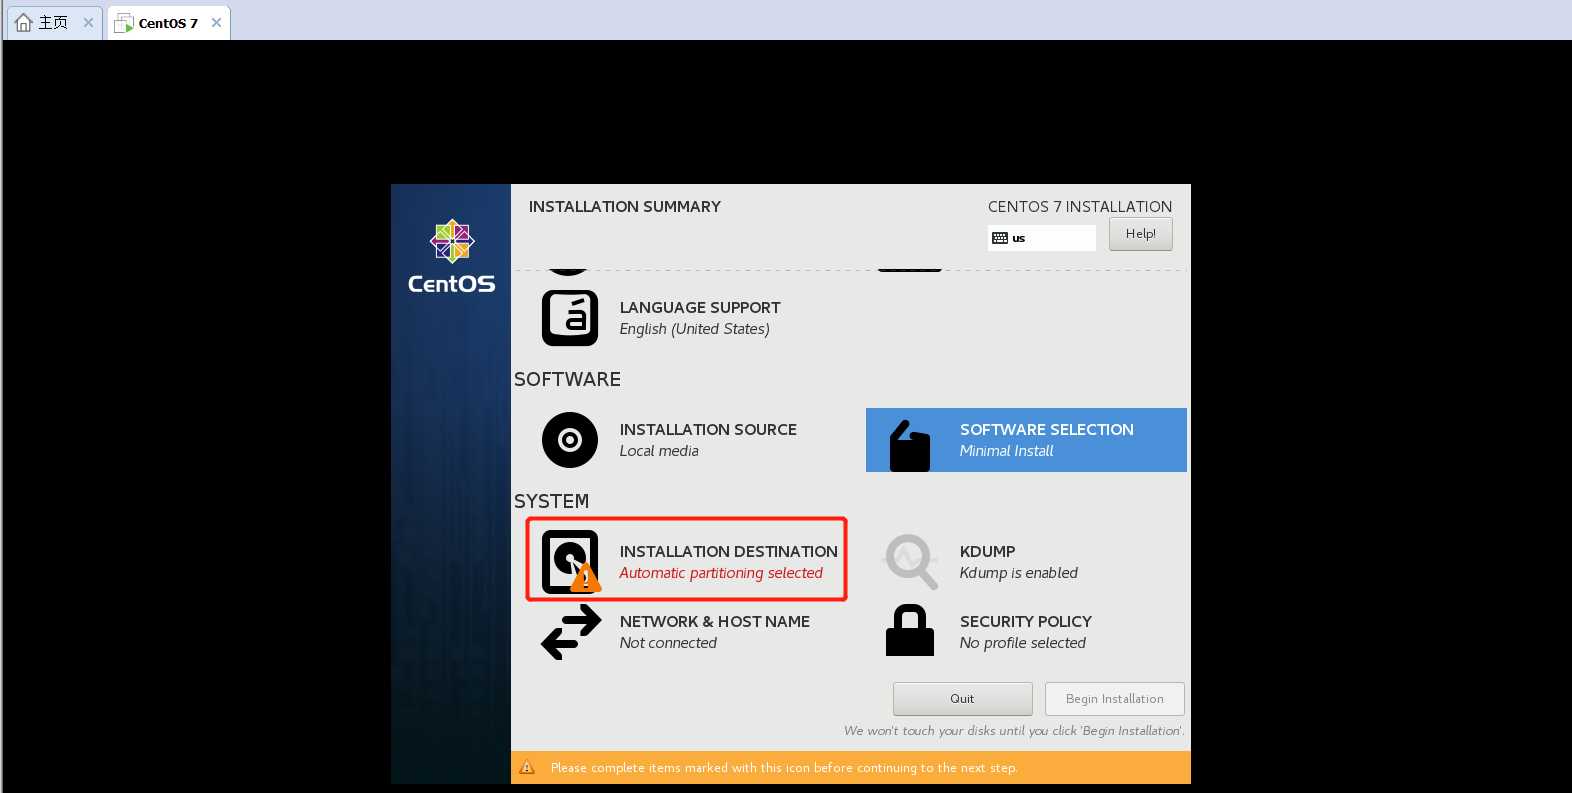Click the 'Please complete items marked' warning message
The width and height of the screenshot is (1572, 793).
[784, 768]
